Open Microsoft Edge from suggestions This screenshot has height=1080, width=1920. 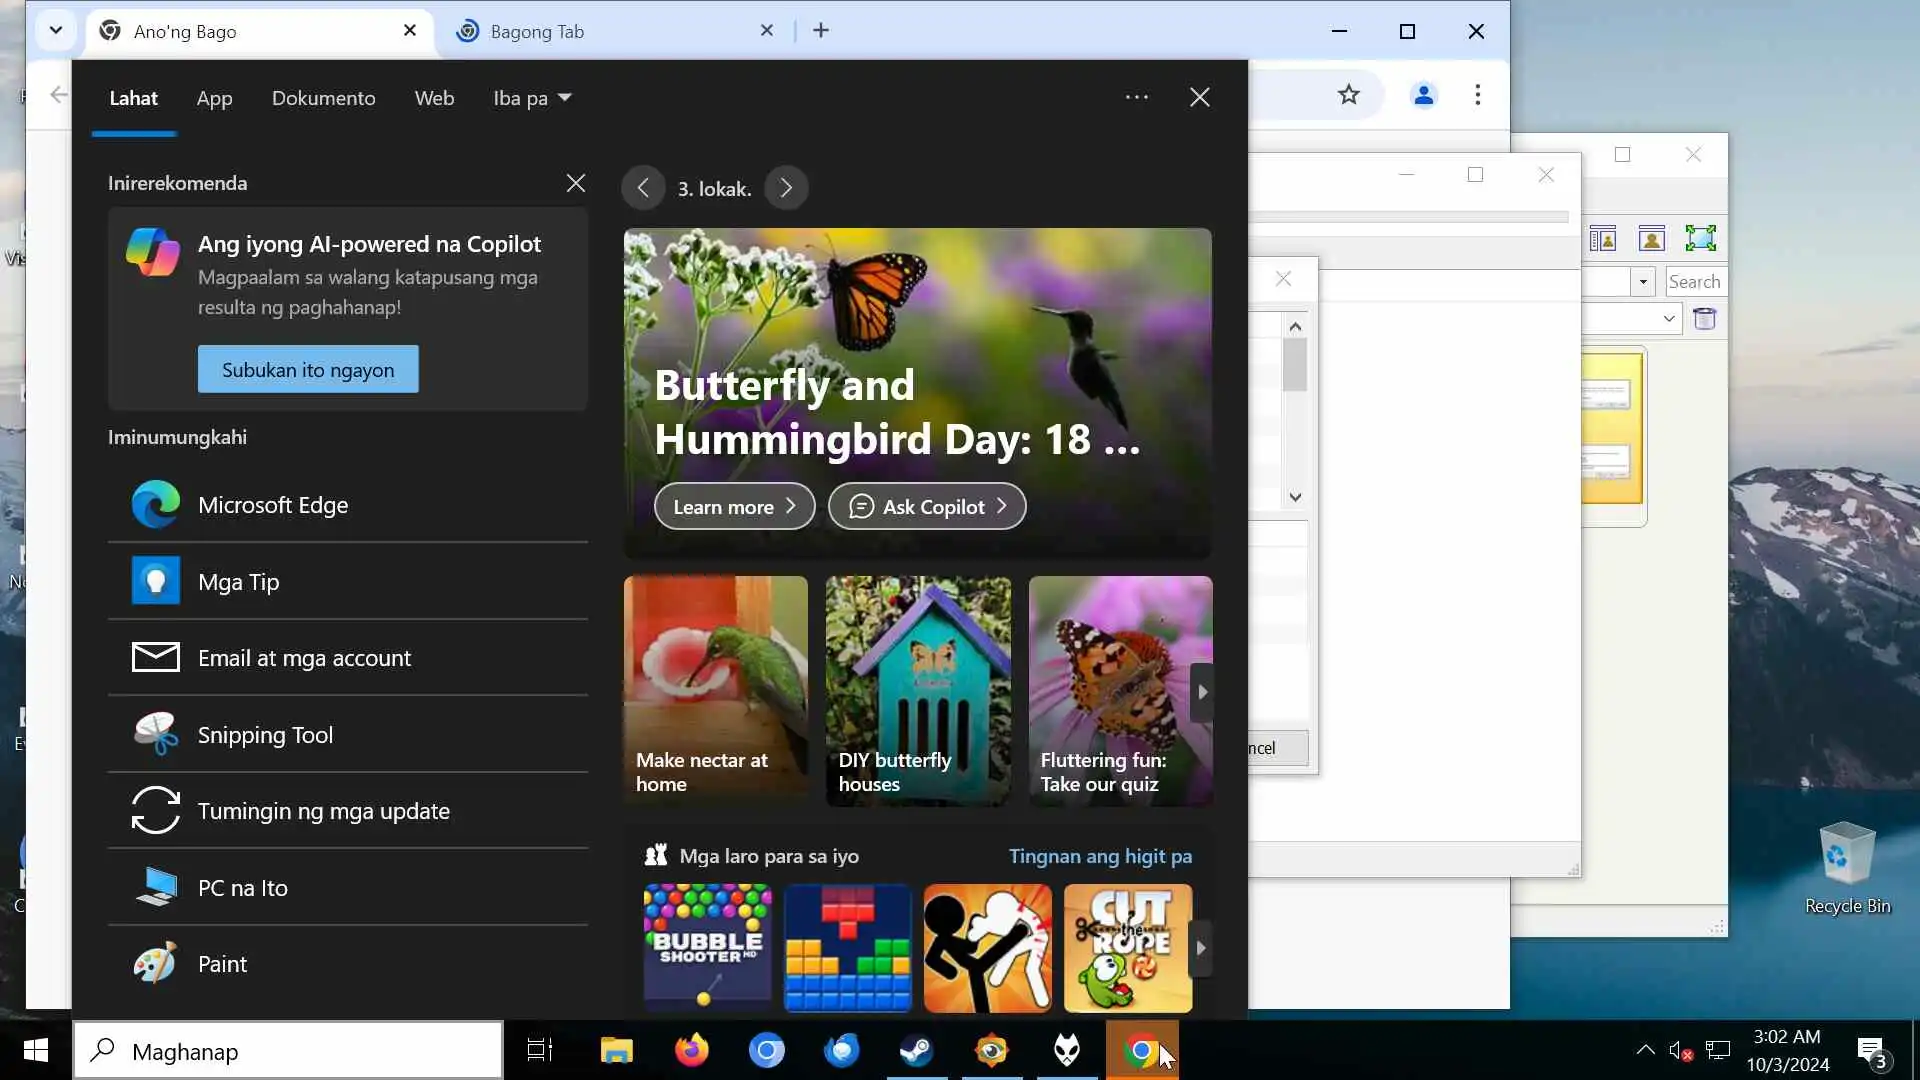[x=272, y=505]
